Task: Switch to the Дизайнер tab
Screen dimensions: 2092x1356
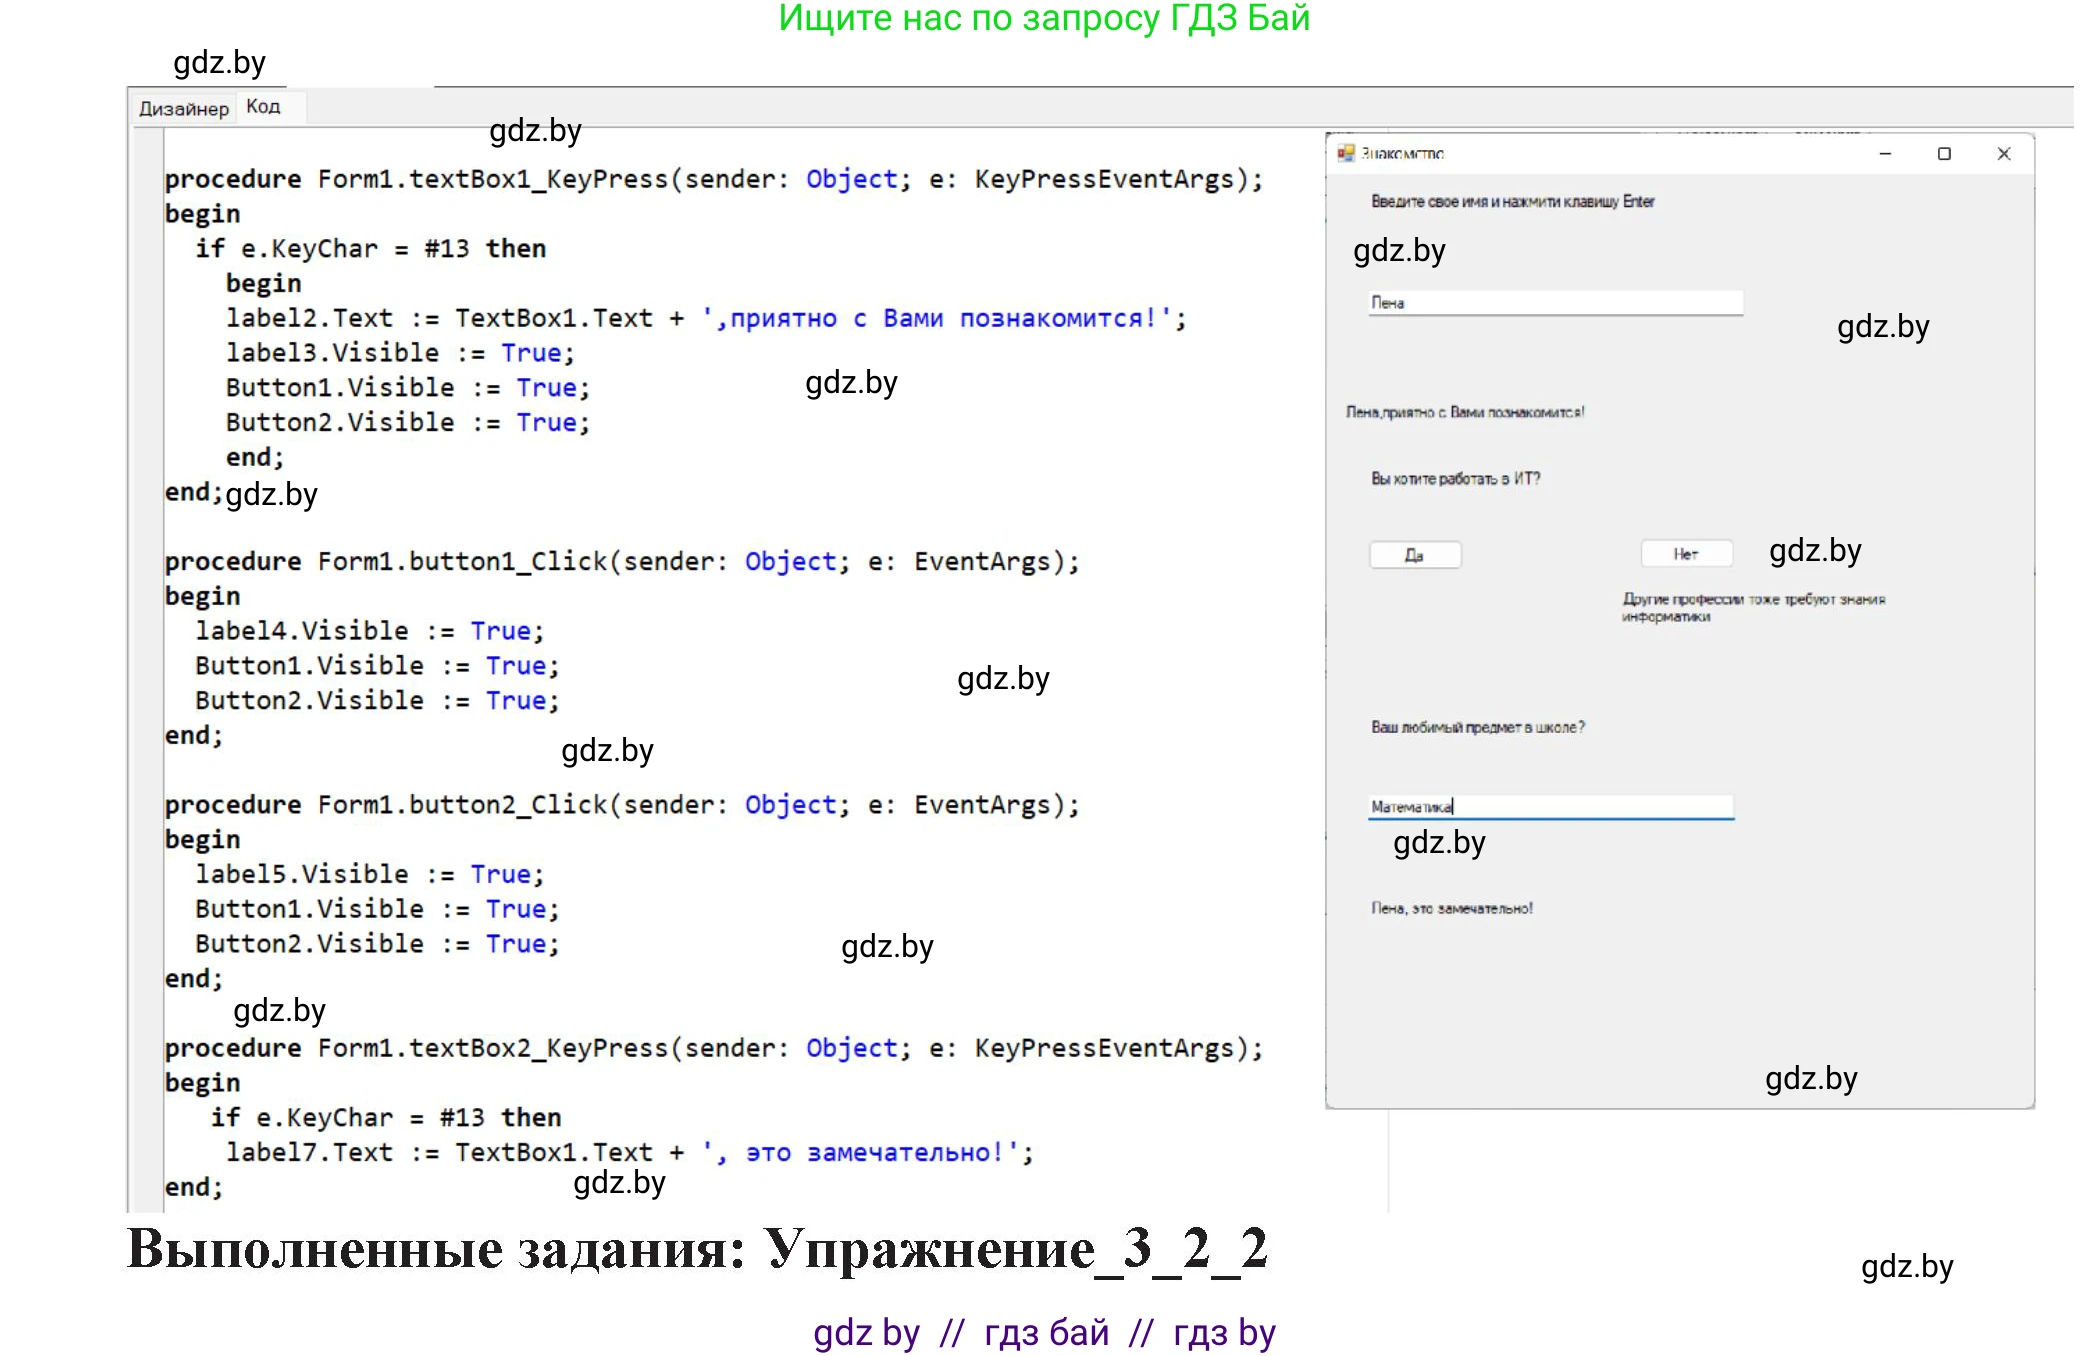Action: [x=183, y=107]
